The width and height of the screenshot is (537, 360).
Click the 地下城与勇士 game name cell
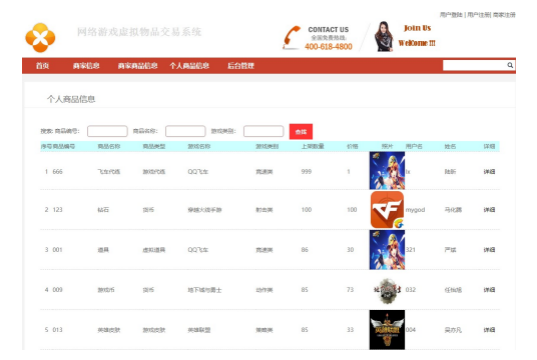click(204, 290)
